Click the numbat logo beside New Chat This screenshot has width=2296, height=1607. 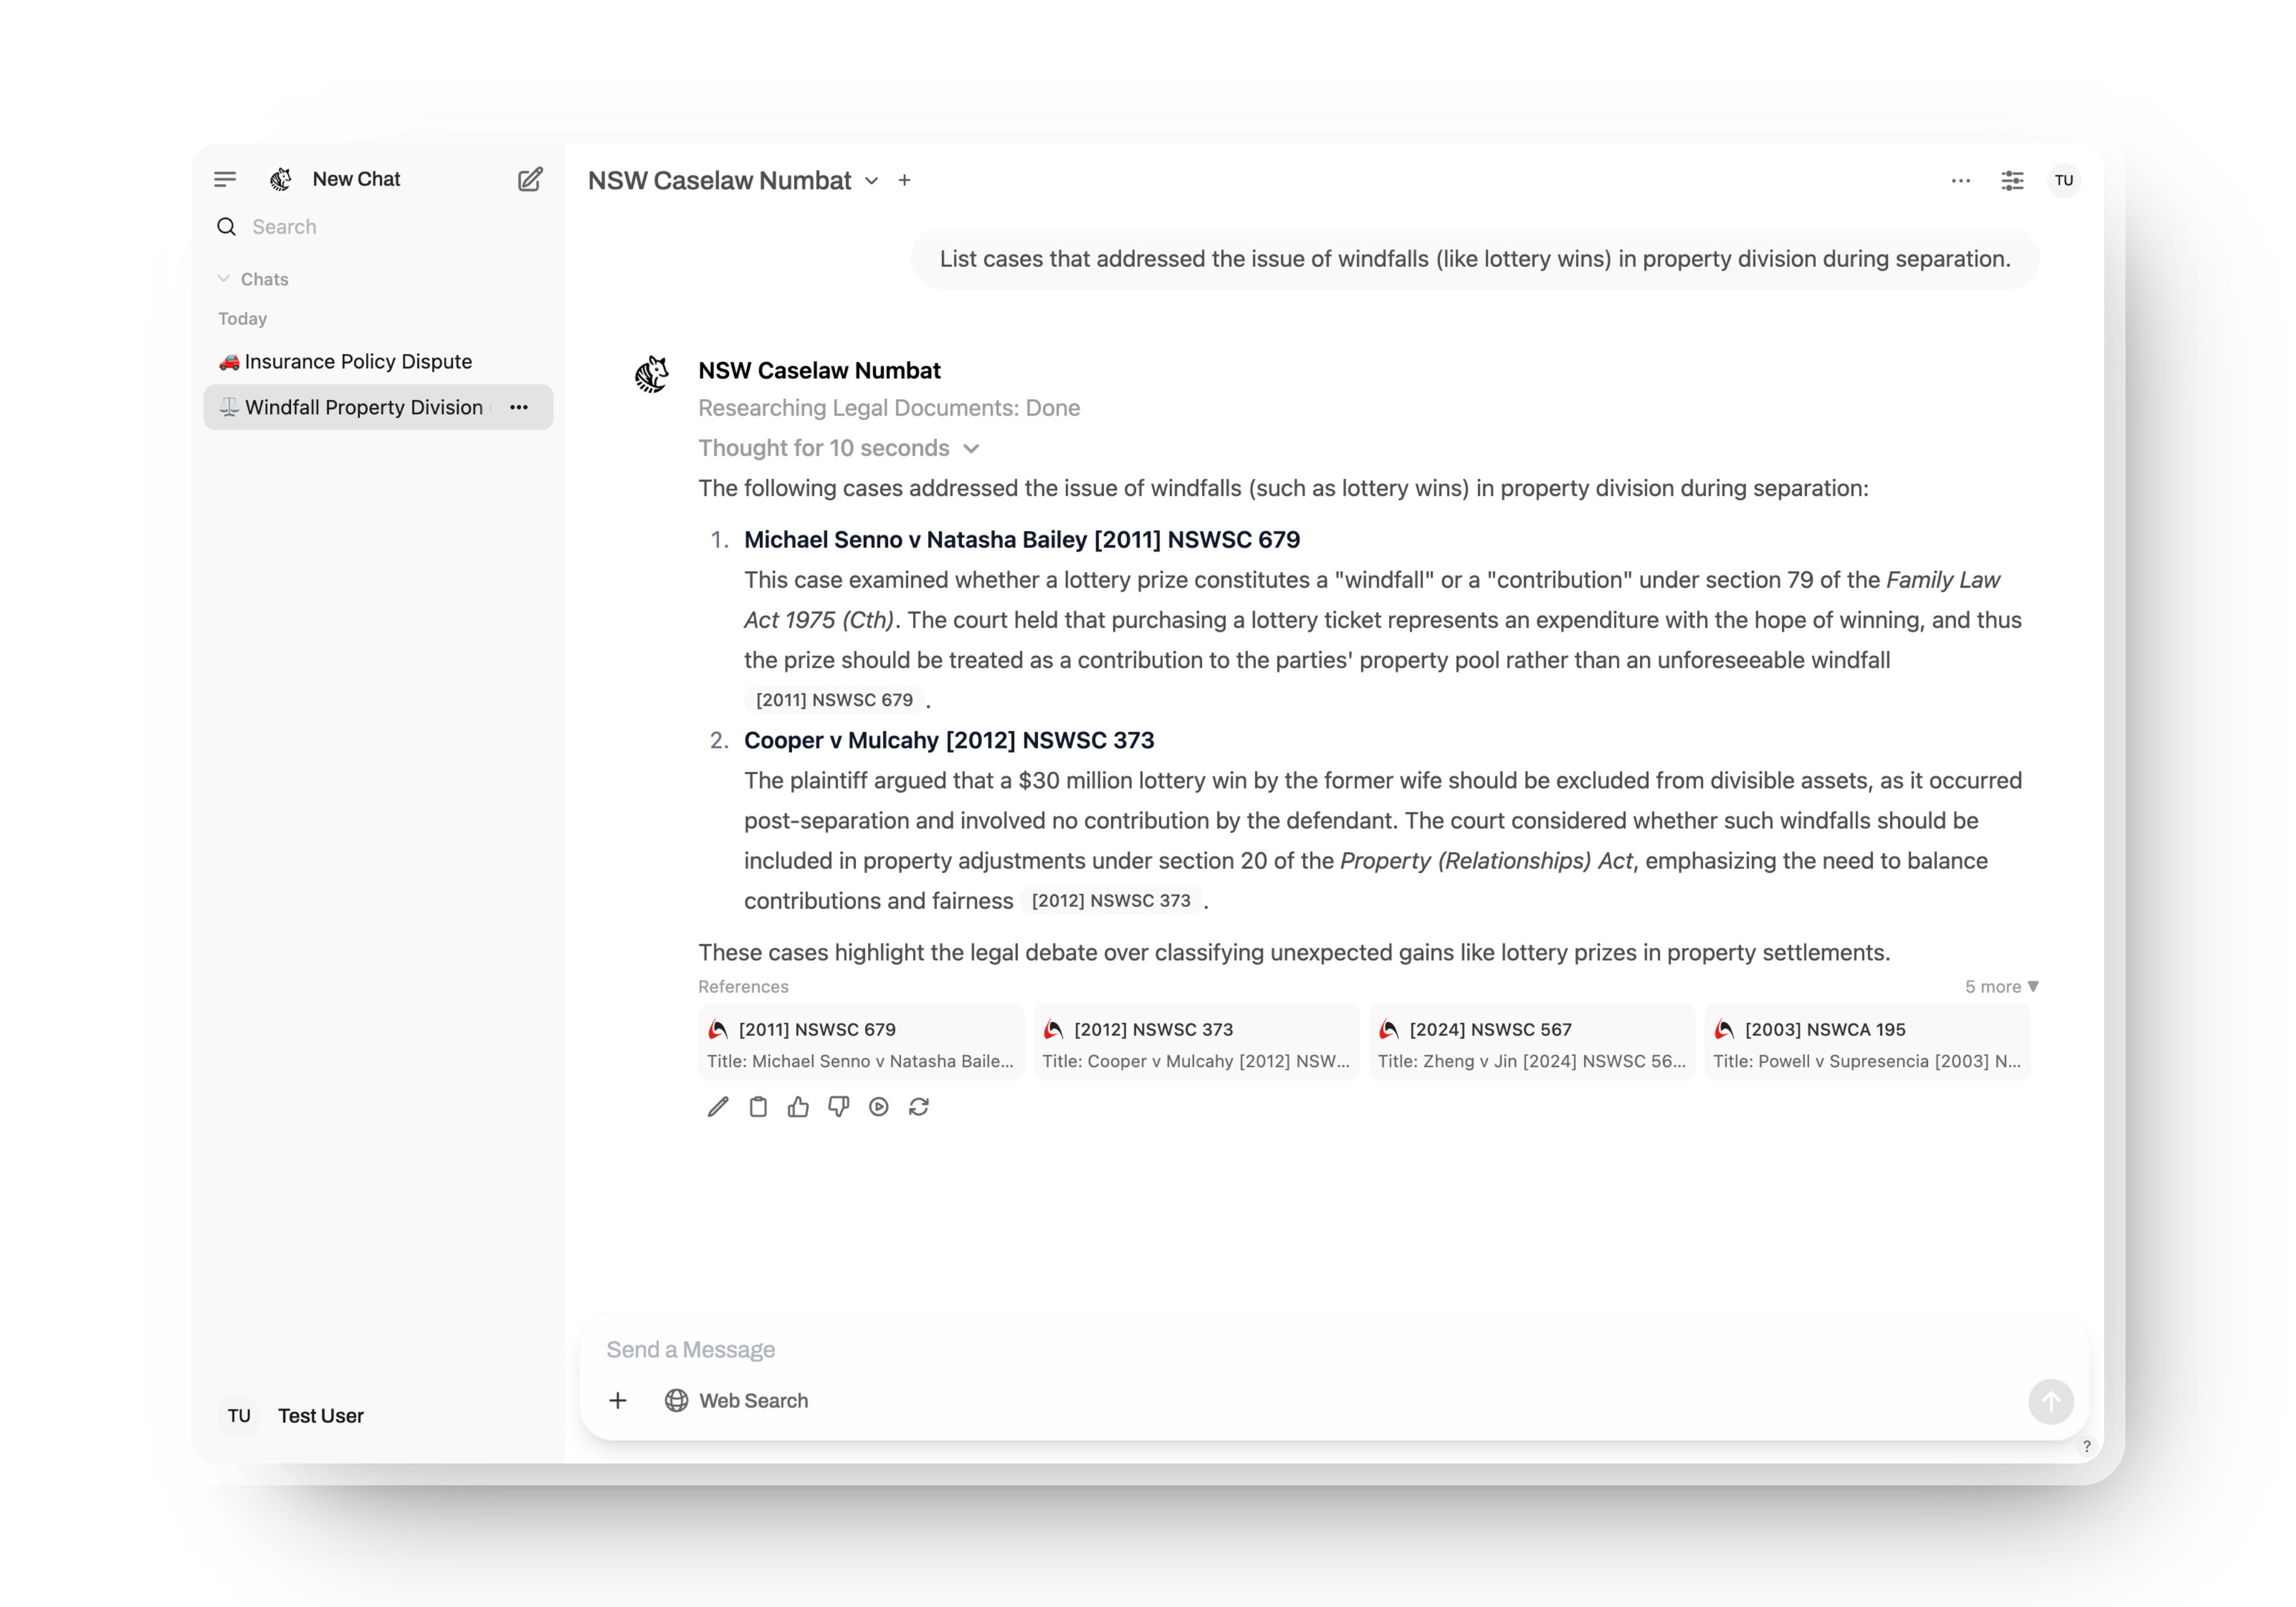click(x=281, y=179)
